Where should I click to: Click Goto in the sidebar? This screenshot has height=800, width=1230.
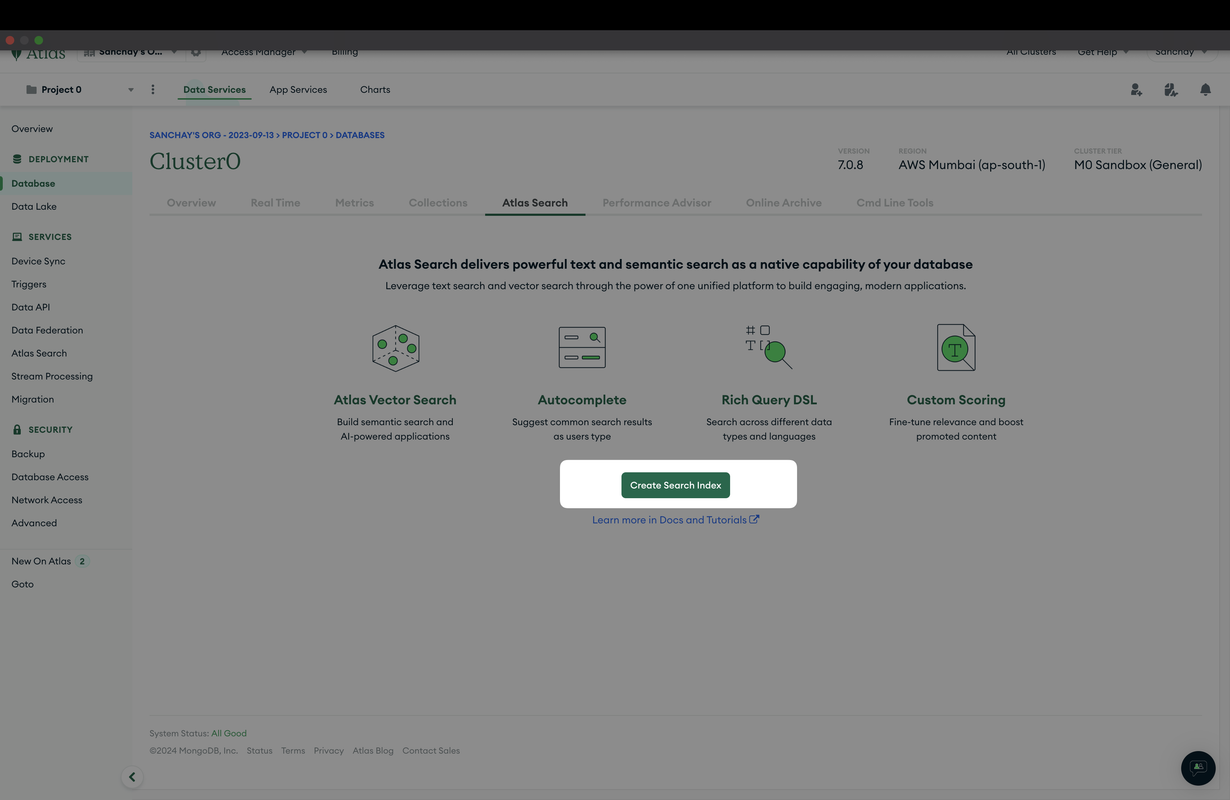click(22, 584)
